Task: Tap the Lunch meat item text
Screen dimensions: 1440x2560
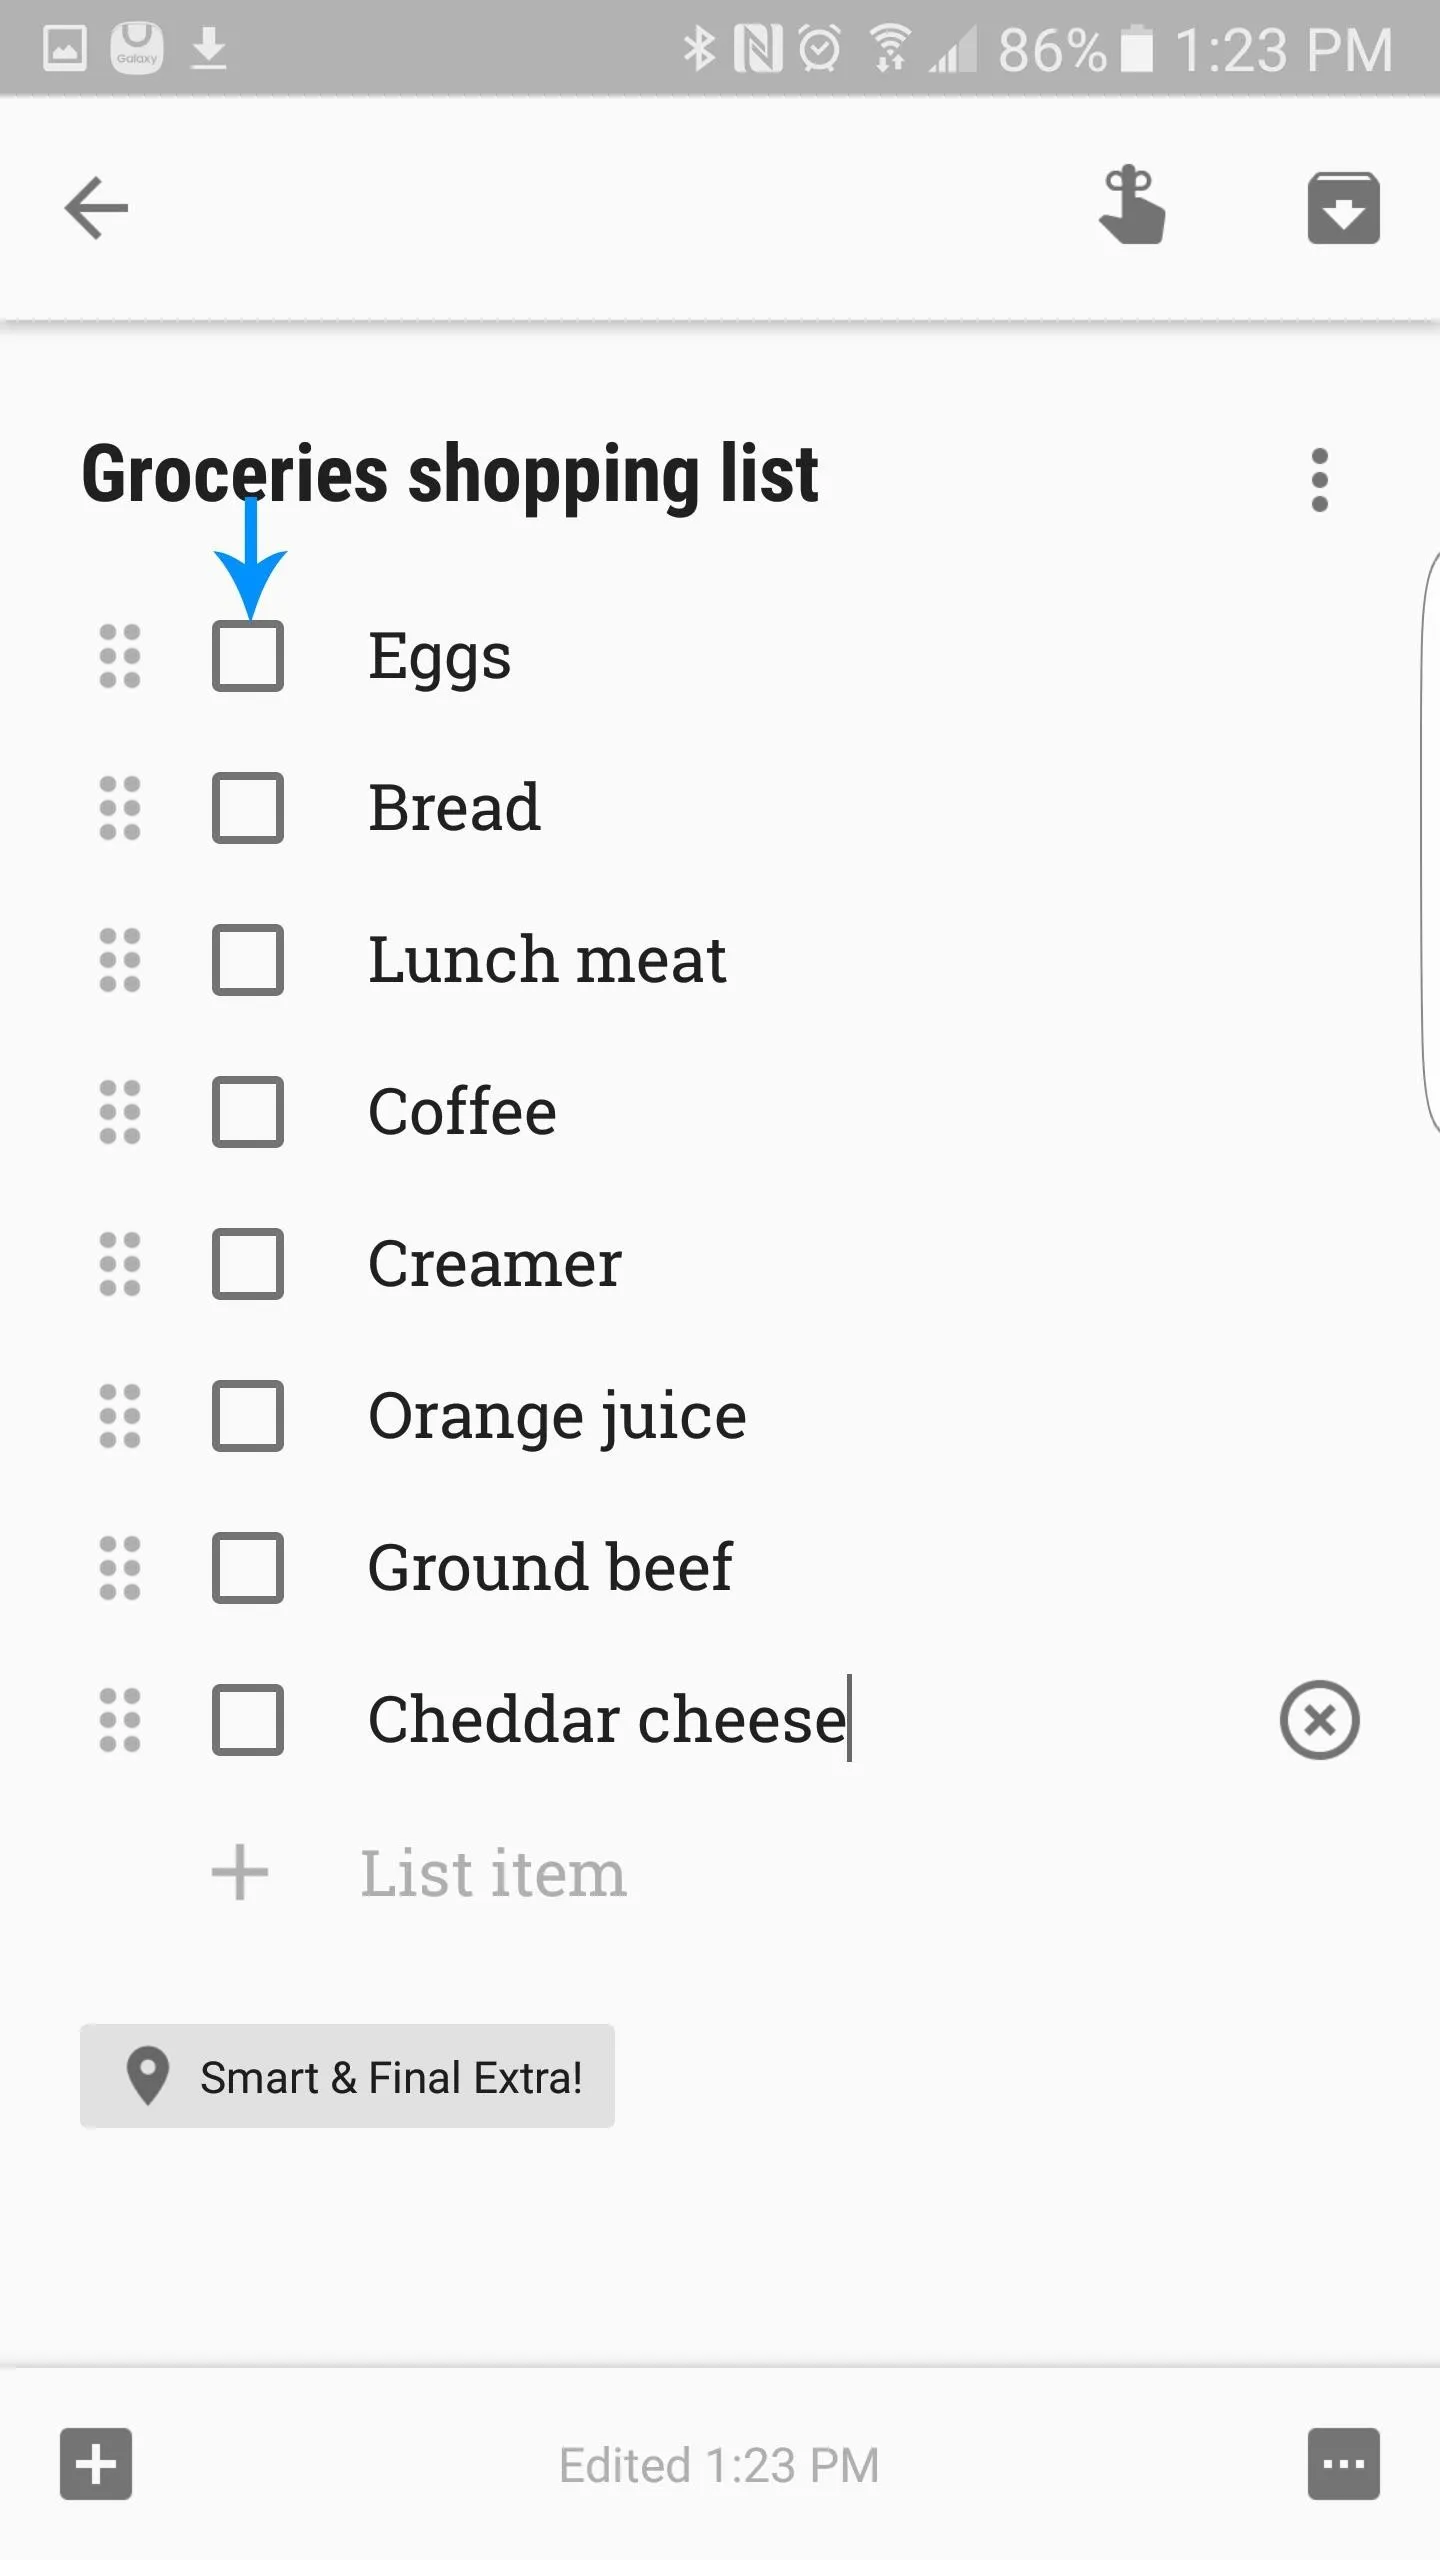Action: (547, 960)
